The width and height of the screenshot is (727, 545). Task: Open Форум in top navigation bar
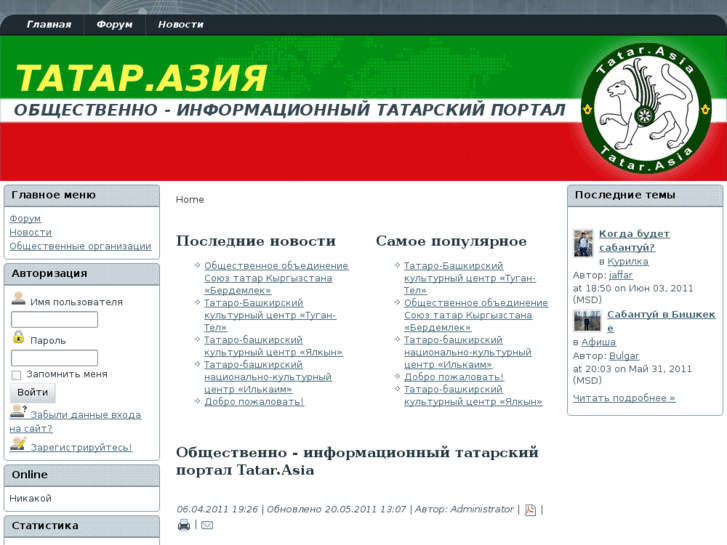[x=115, y=25]
